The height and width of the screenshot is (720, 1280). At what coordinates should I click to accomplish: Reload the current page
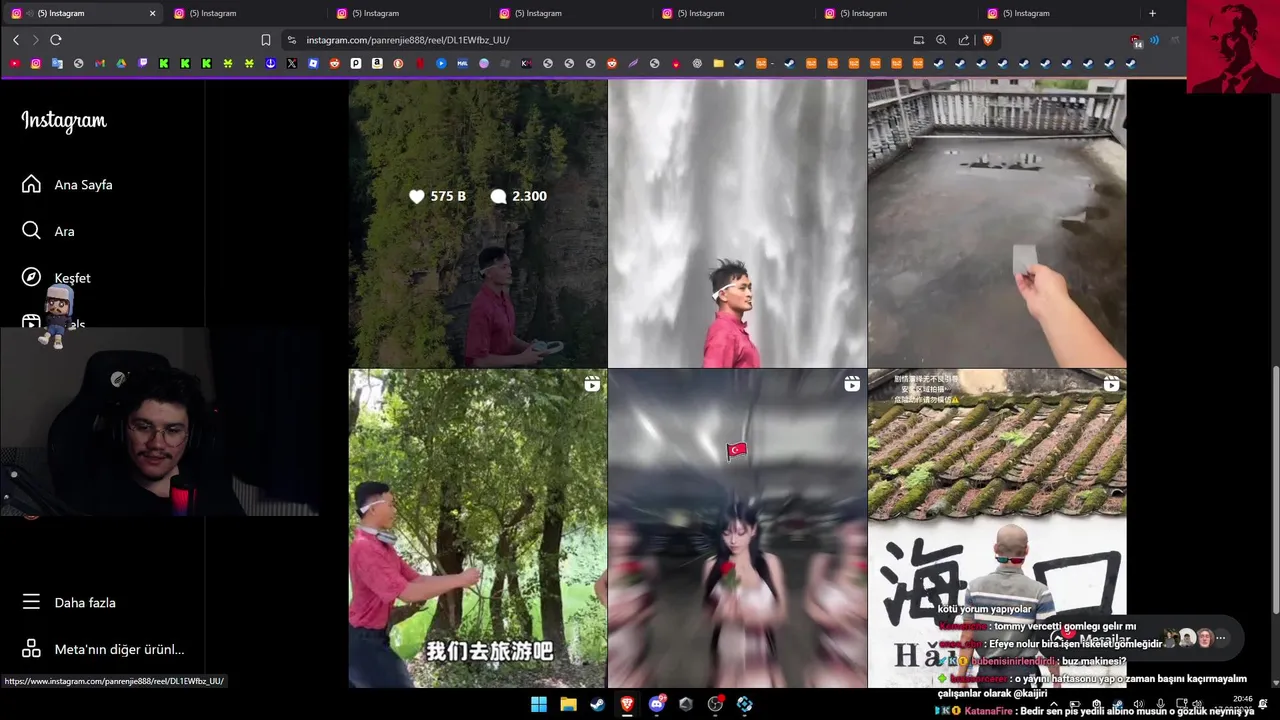56,40
